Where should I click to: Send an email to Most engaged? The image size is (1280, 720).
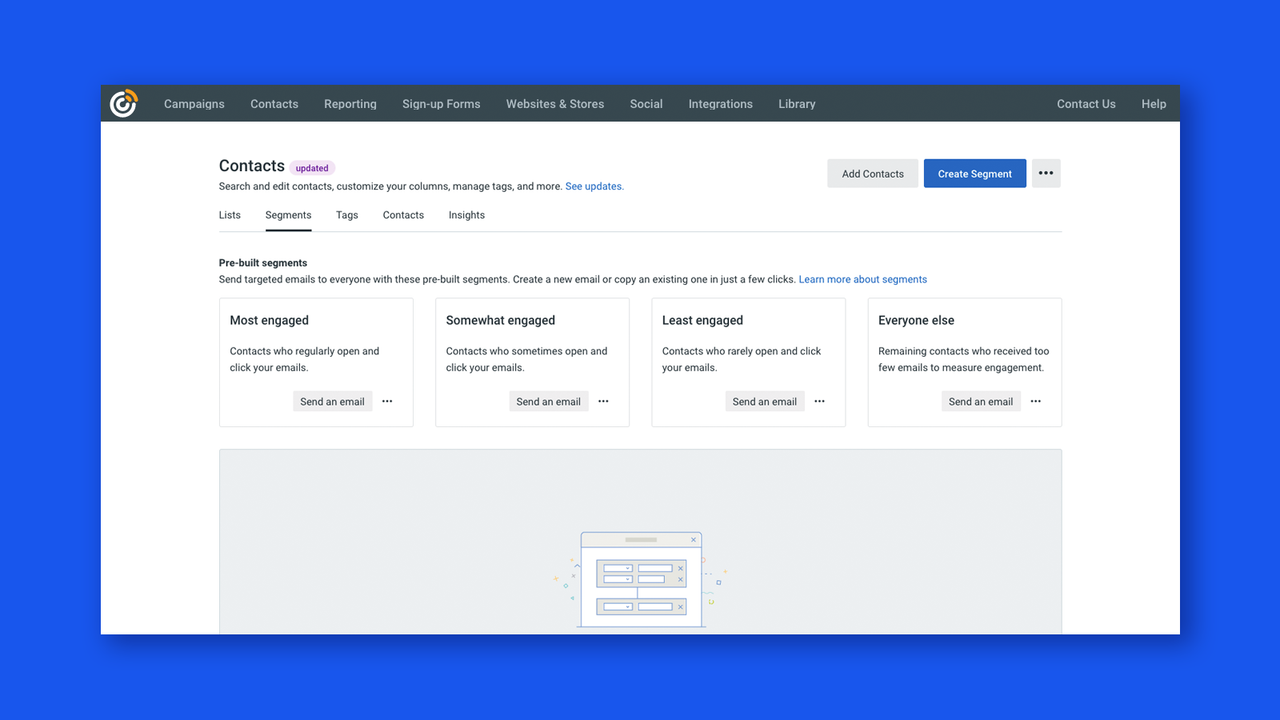pos(332,401)
